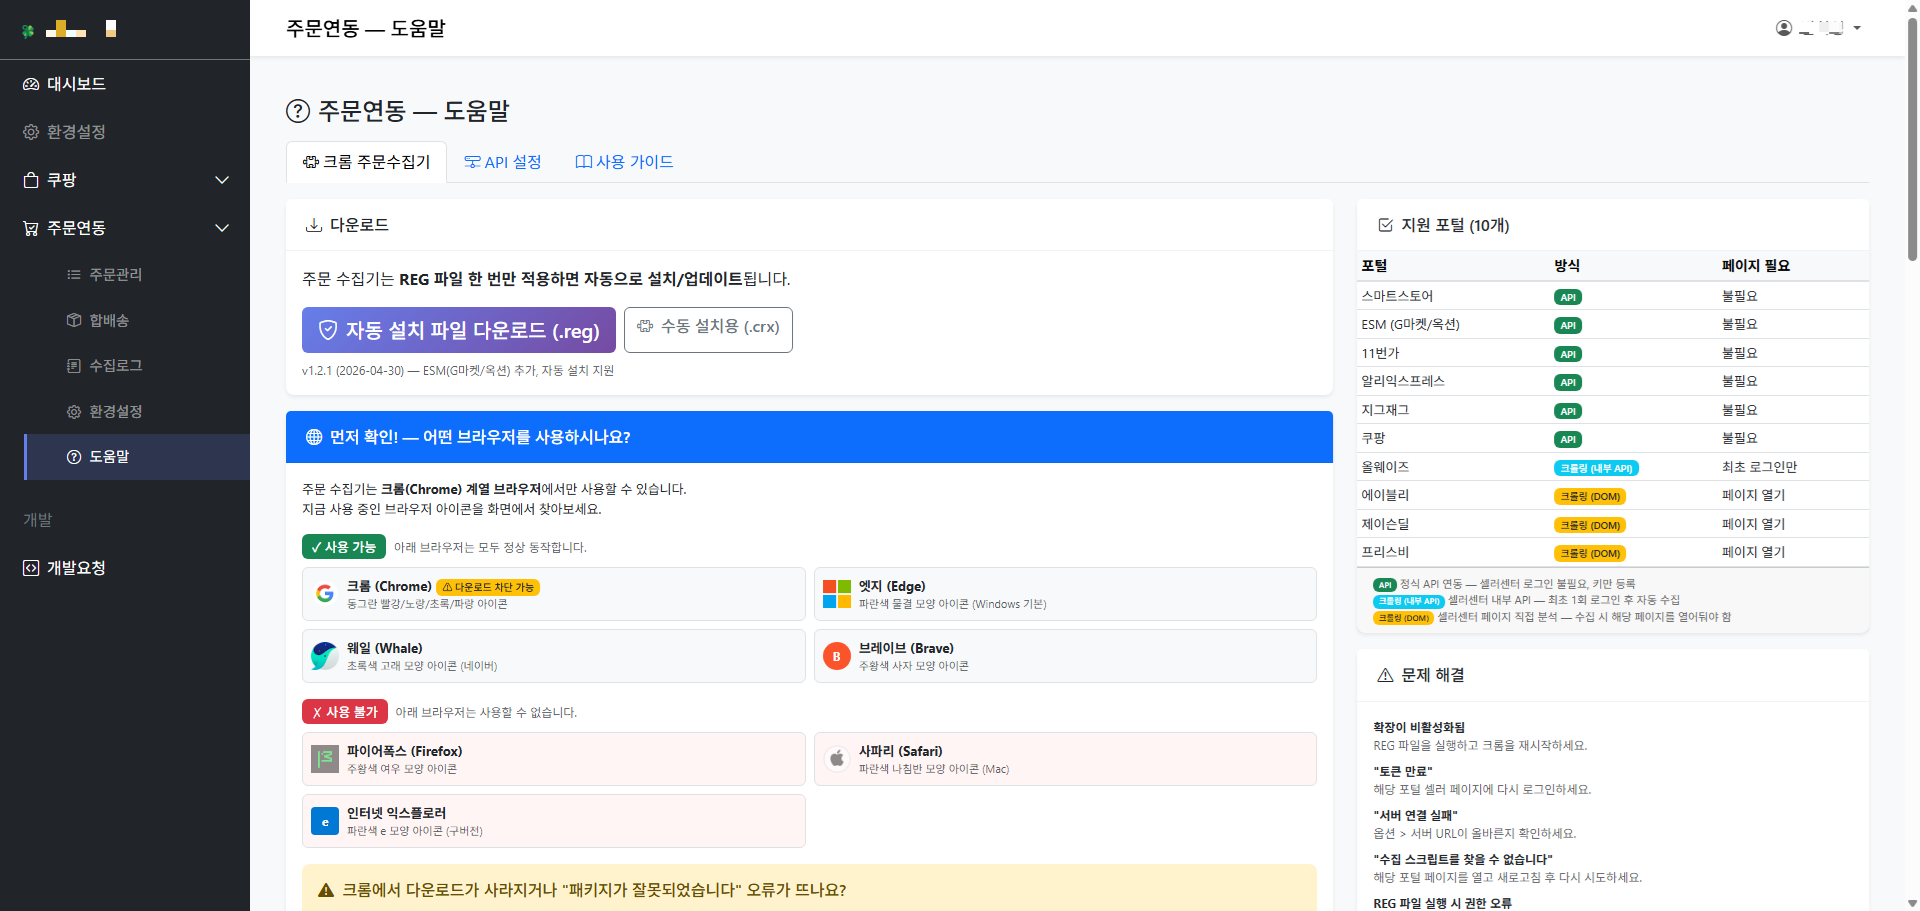The image size is (1920, 911).
Task: Click the 문제 해결 triangle icon
Action: point(1385,675)
